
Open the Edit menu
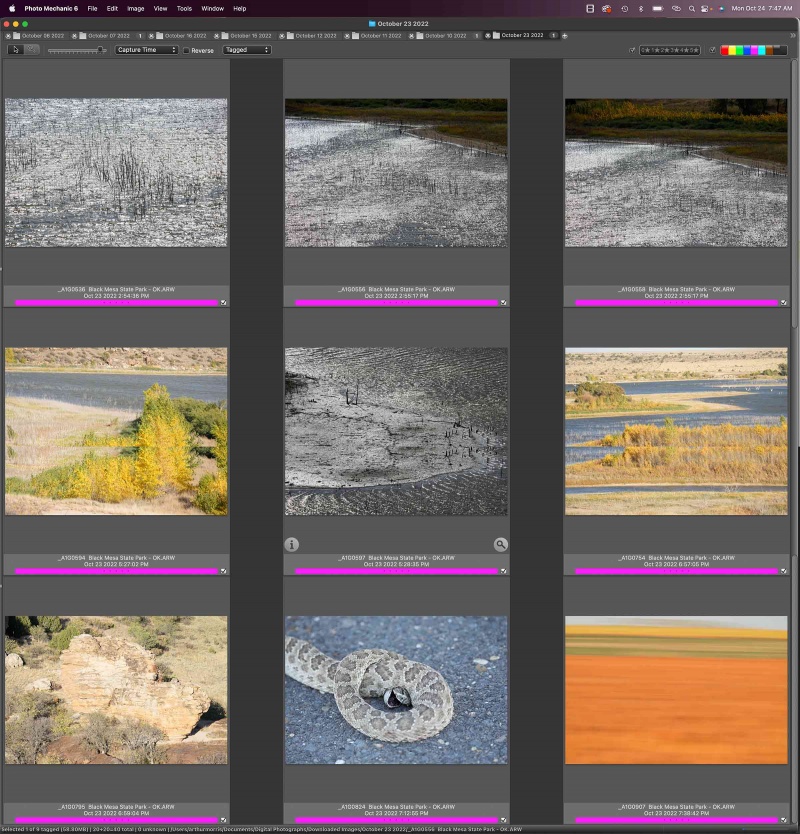pyautogui.click(x=112, y=9)
